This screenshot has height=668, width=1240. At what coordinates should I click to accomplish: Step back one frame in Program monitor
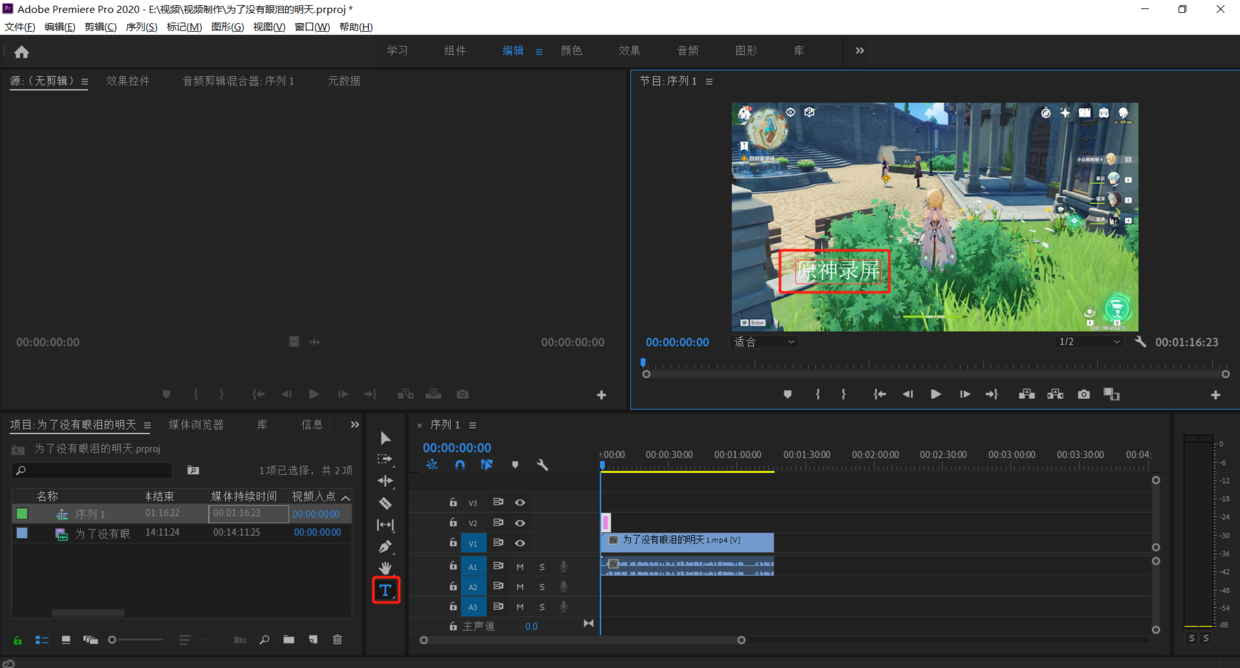[x=907, y=394]
